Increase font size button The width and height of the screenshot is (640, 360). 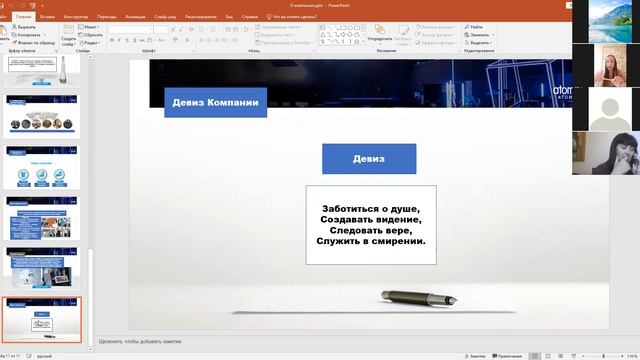(x=173, y=29)
